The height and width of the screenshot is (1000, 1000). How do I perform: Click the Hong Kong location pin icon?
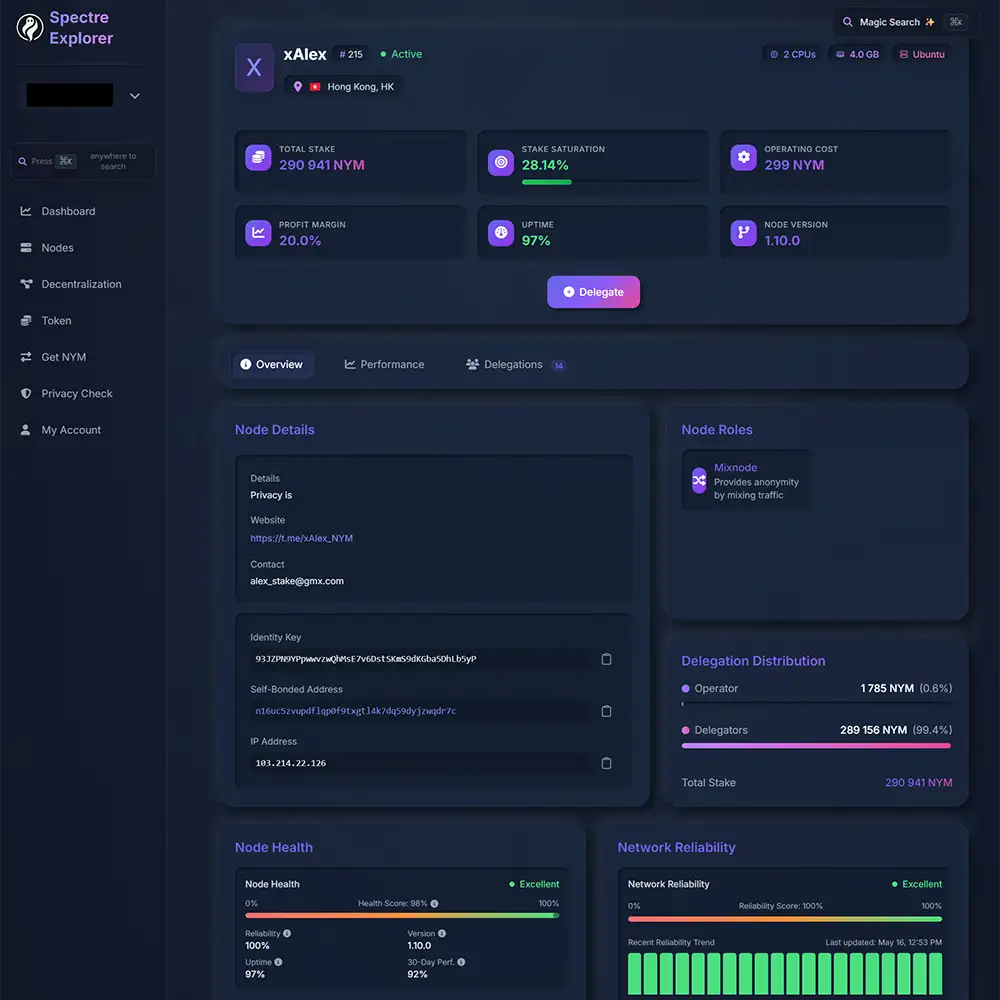298,87
